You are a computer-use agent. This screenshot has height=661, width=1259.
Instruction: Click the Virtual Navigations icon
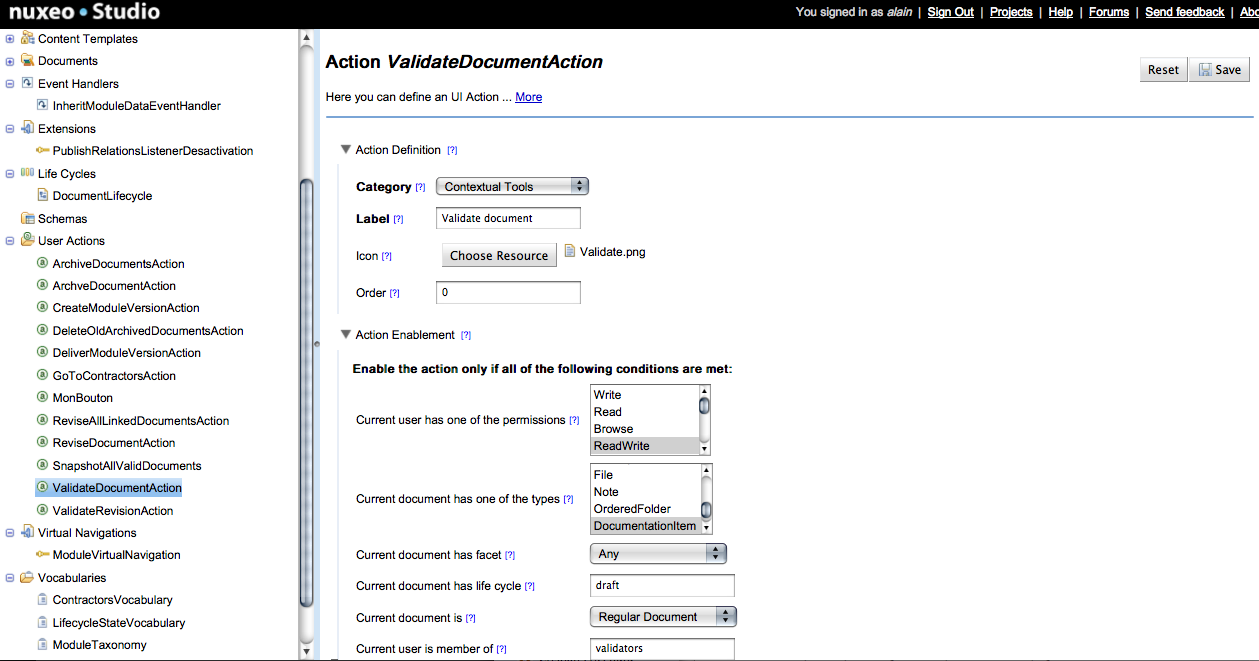click(28, 532)
